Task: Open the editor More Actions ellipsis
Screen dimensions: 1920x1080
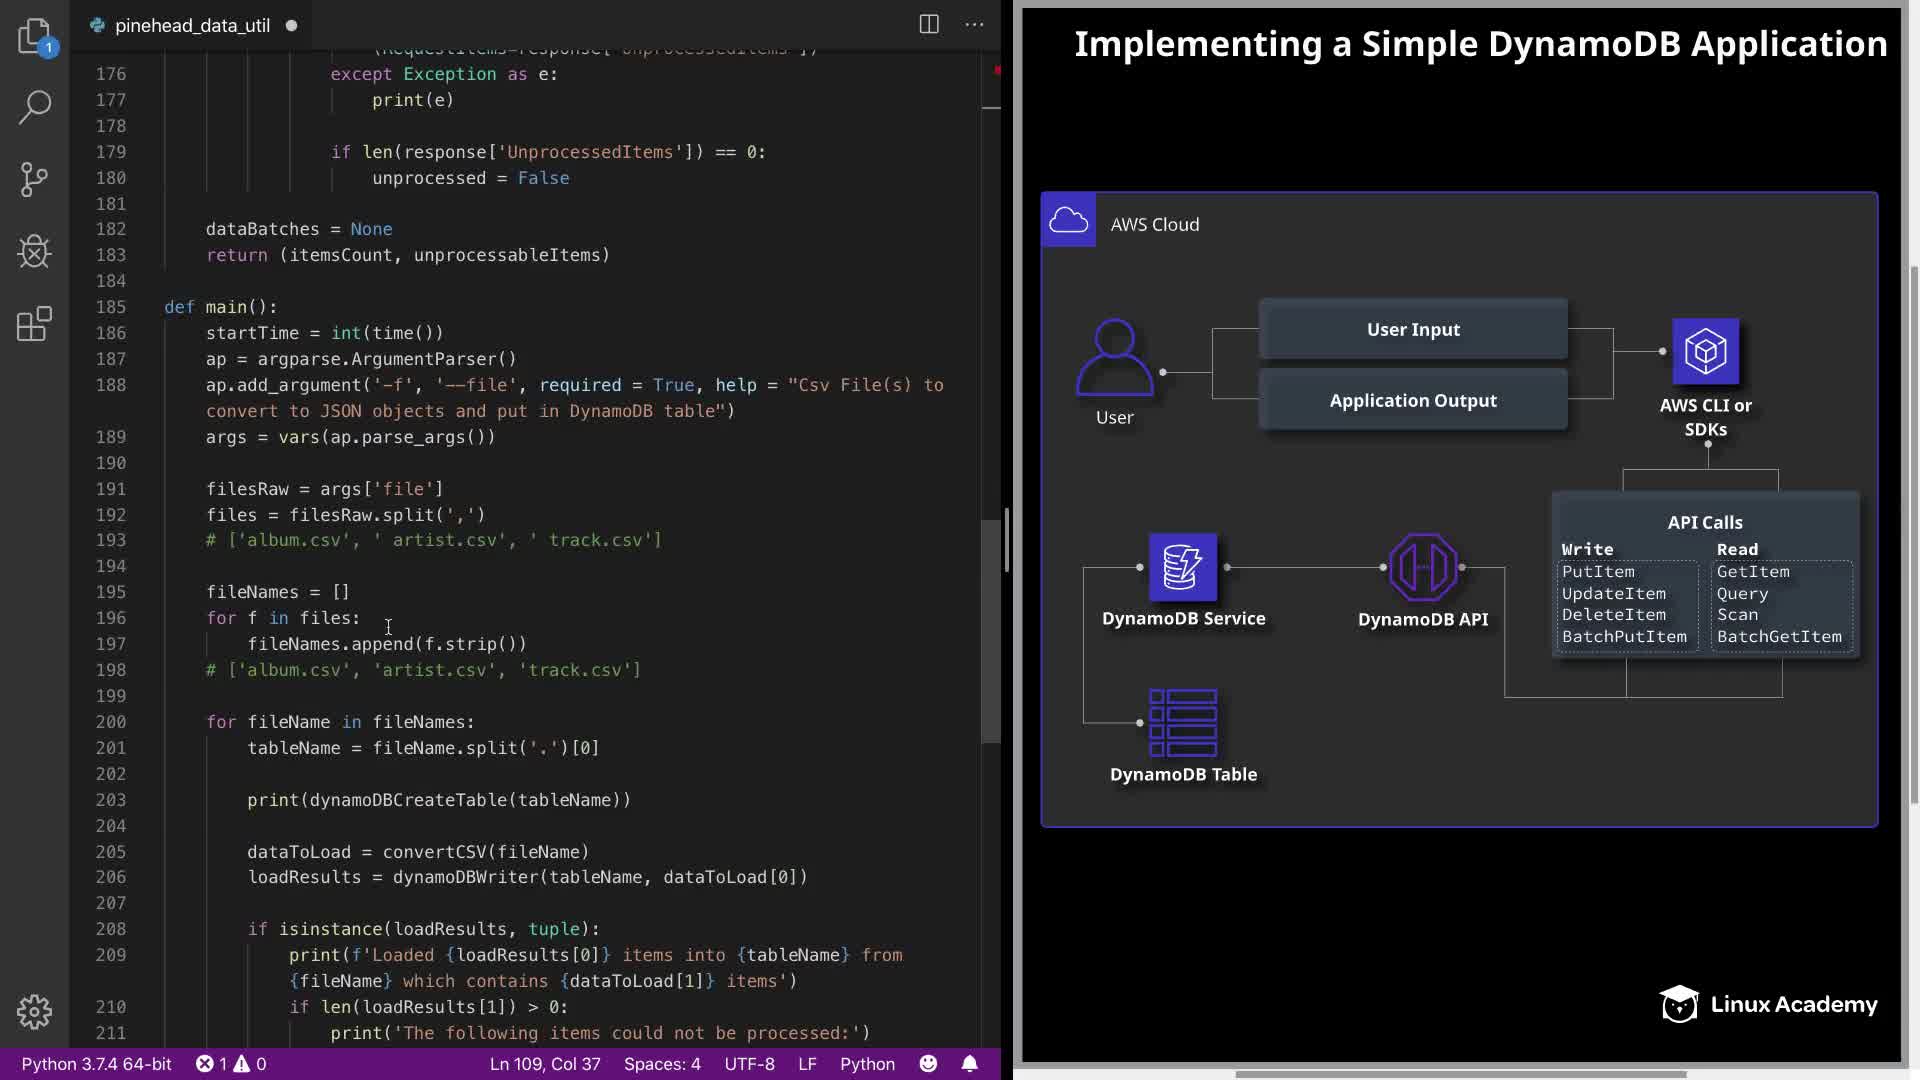Action: [x=974, y=25]
